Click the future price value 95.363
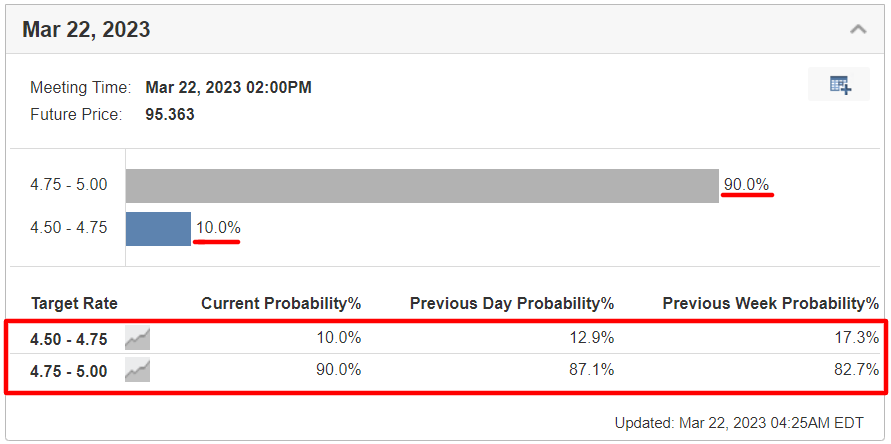 pyautogui.click(x=170, y=115)
